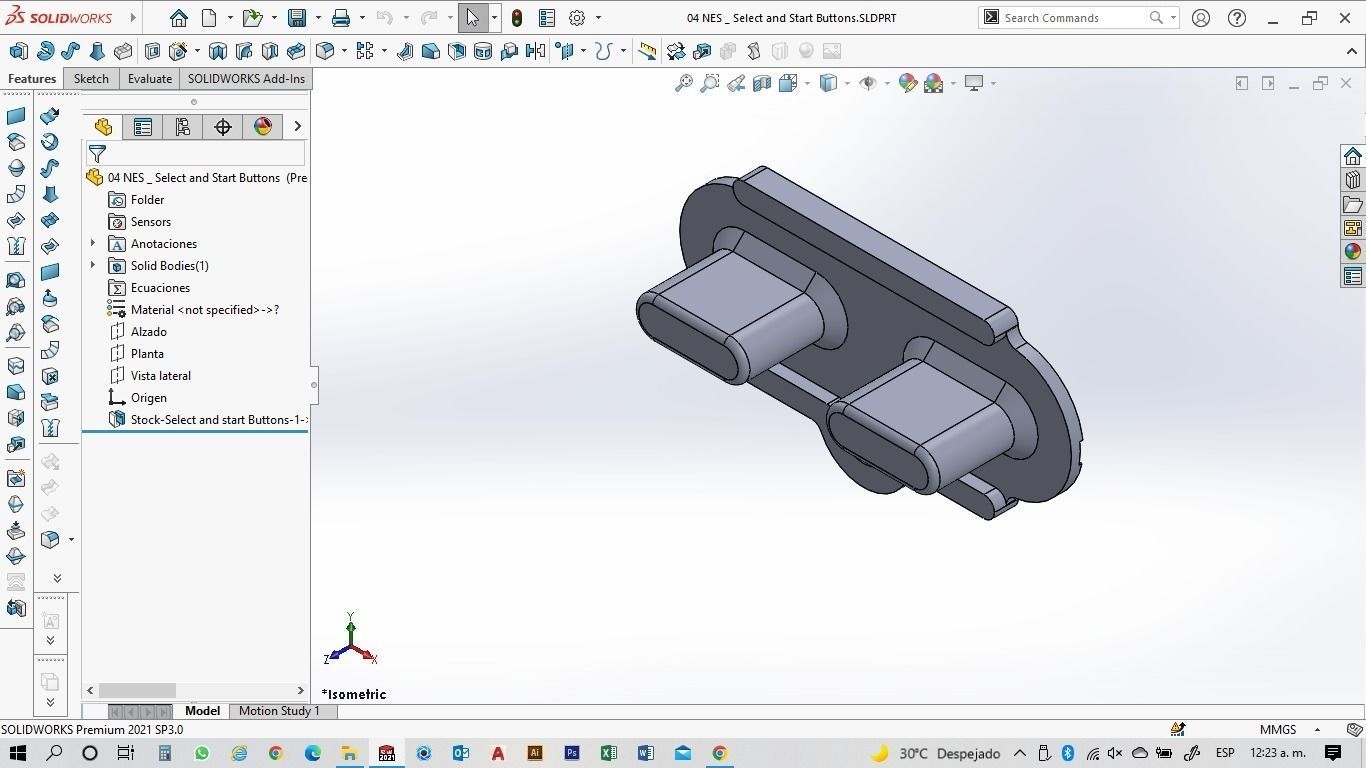Create a new document with the New icon

(209, 18)
